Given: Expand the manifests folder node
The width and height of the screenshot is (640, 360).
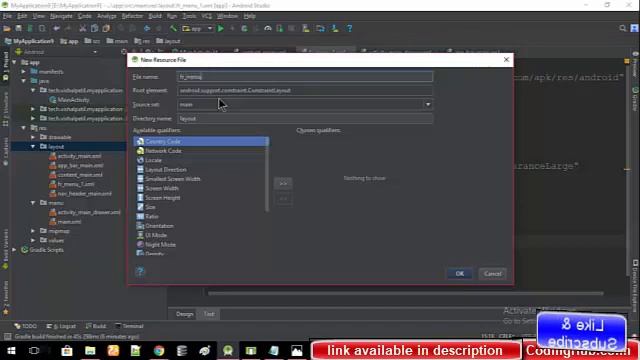Looking at the screenshot, I should [24, 72].
